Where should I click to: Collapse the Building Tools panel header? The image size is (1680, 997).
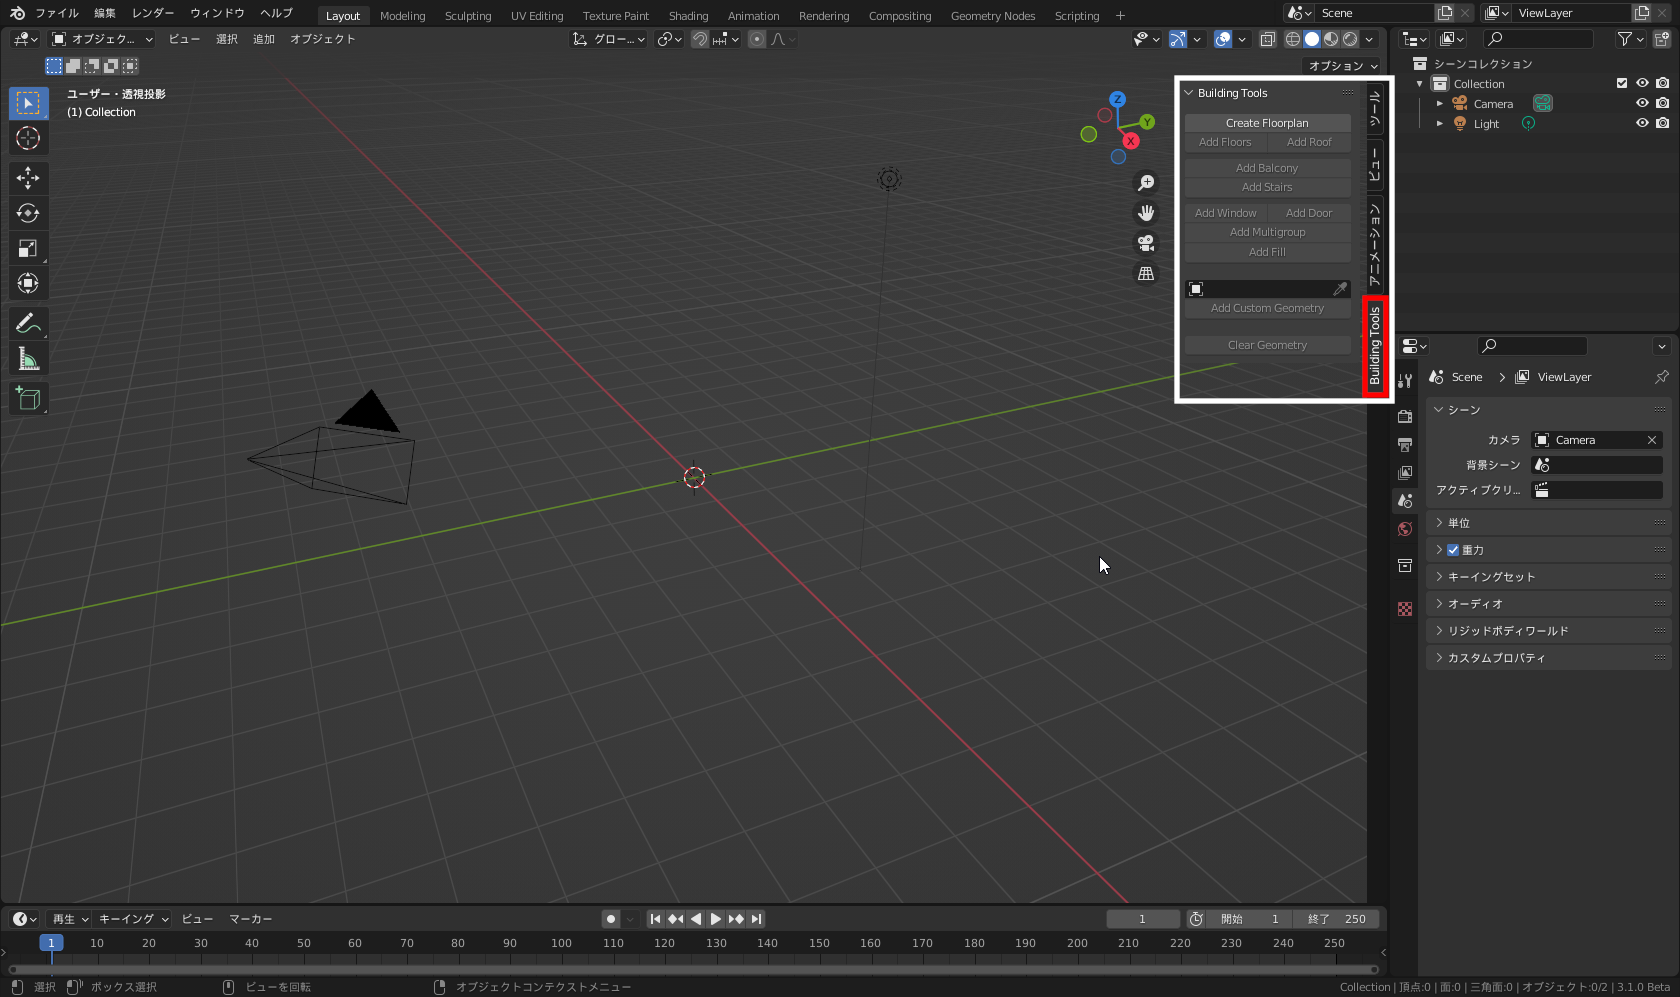tap(1189, 92)
